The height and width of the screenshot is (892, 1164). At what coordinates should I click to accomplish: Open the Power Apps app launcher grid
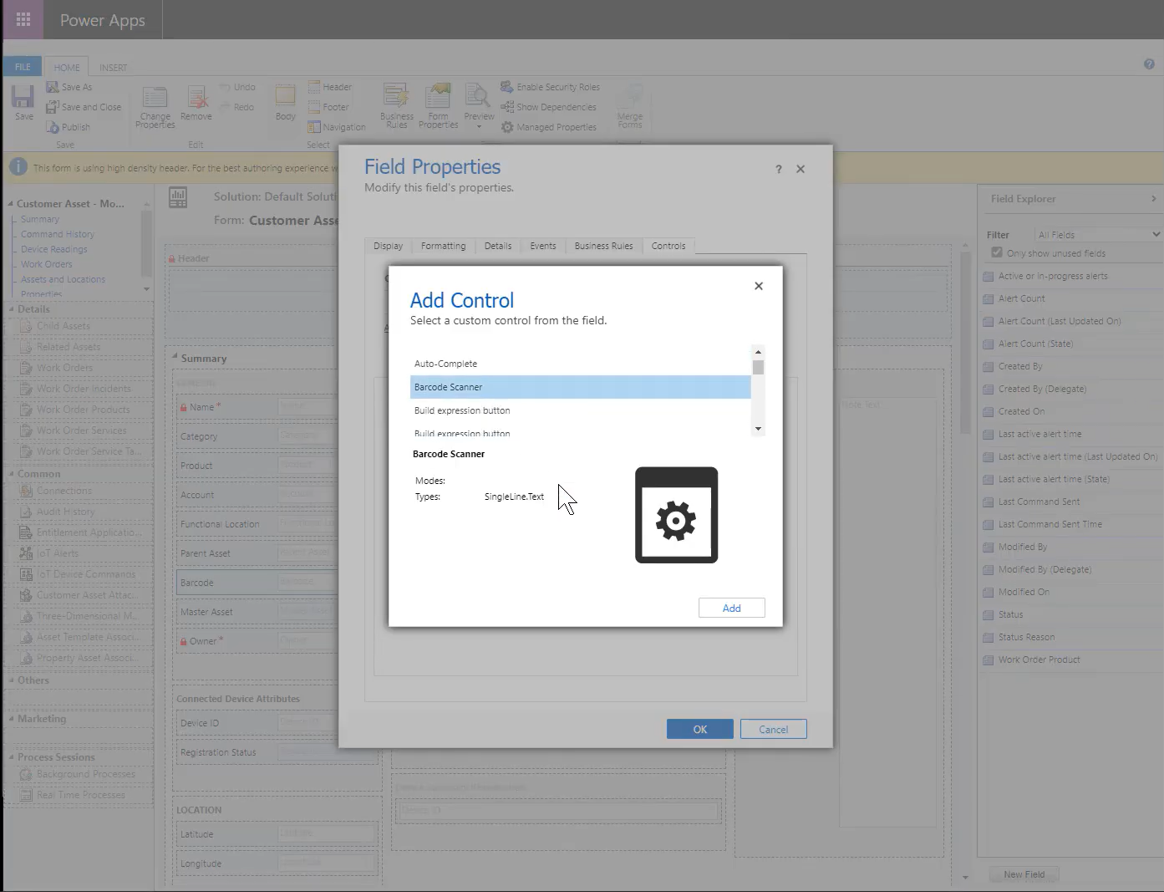(x=22, y=20)
